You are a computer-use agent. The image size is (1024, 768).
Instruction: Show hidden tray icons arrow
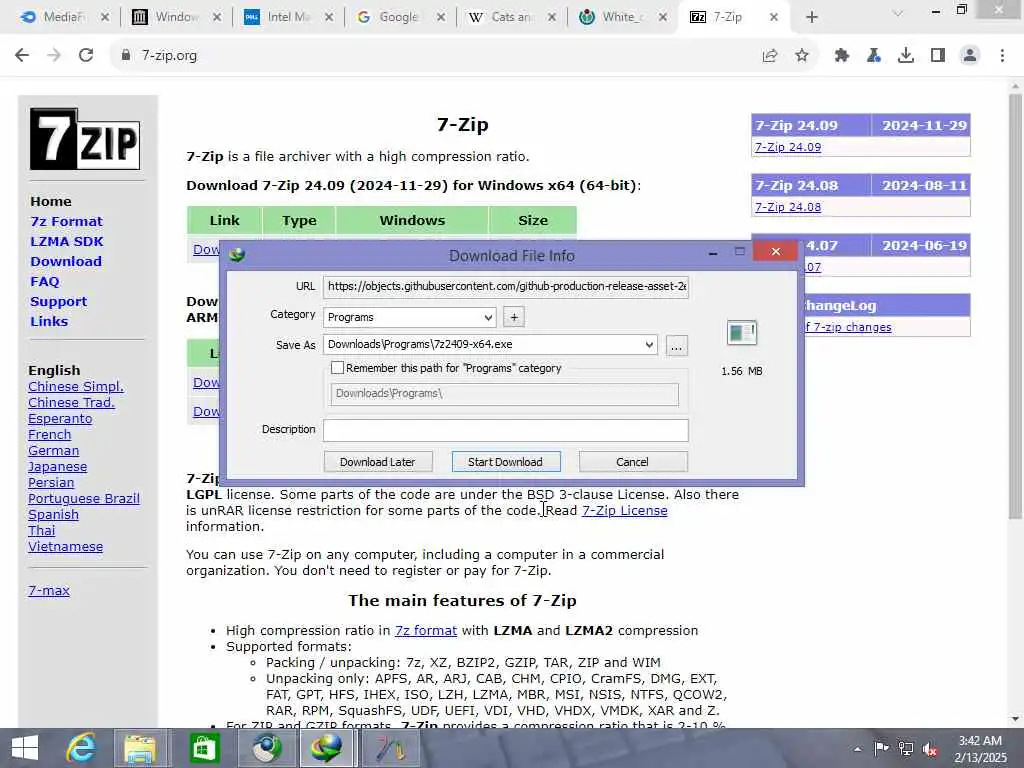pyautogui.click(x=857, y=749)
